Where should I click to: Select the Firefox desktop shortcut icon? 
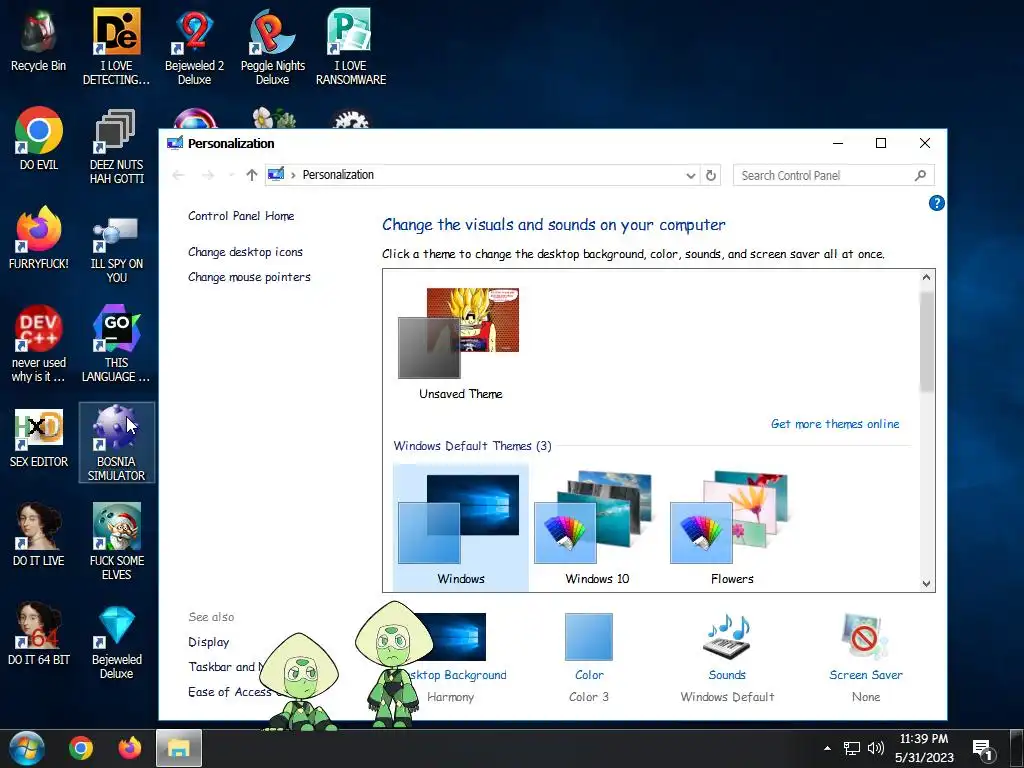pyautogui.click(x=39, y=237)
